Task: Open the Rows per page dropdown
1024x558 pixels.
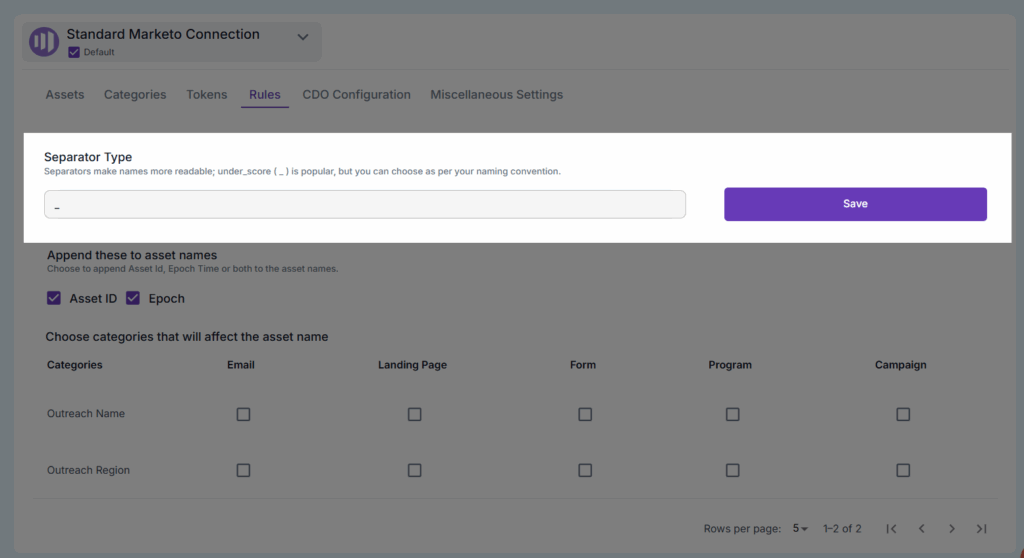Action: [x=800, y=528]
